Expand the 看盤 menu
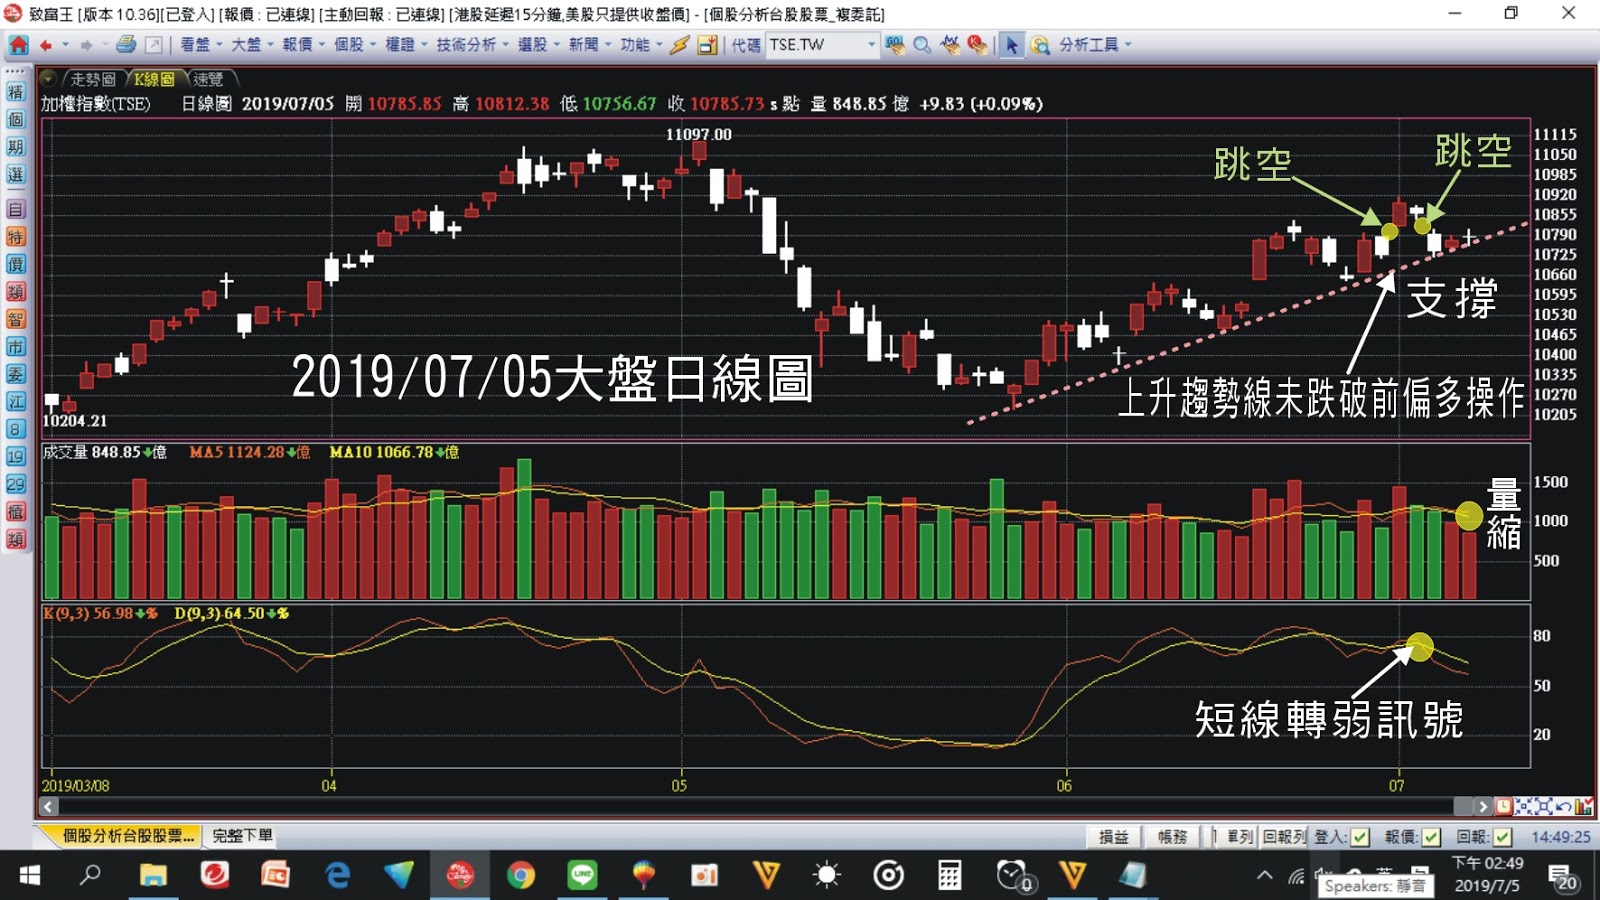The height and width of the screenshot is (900, 1600). pos(200,45)
